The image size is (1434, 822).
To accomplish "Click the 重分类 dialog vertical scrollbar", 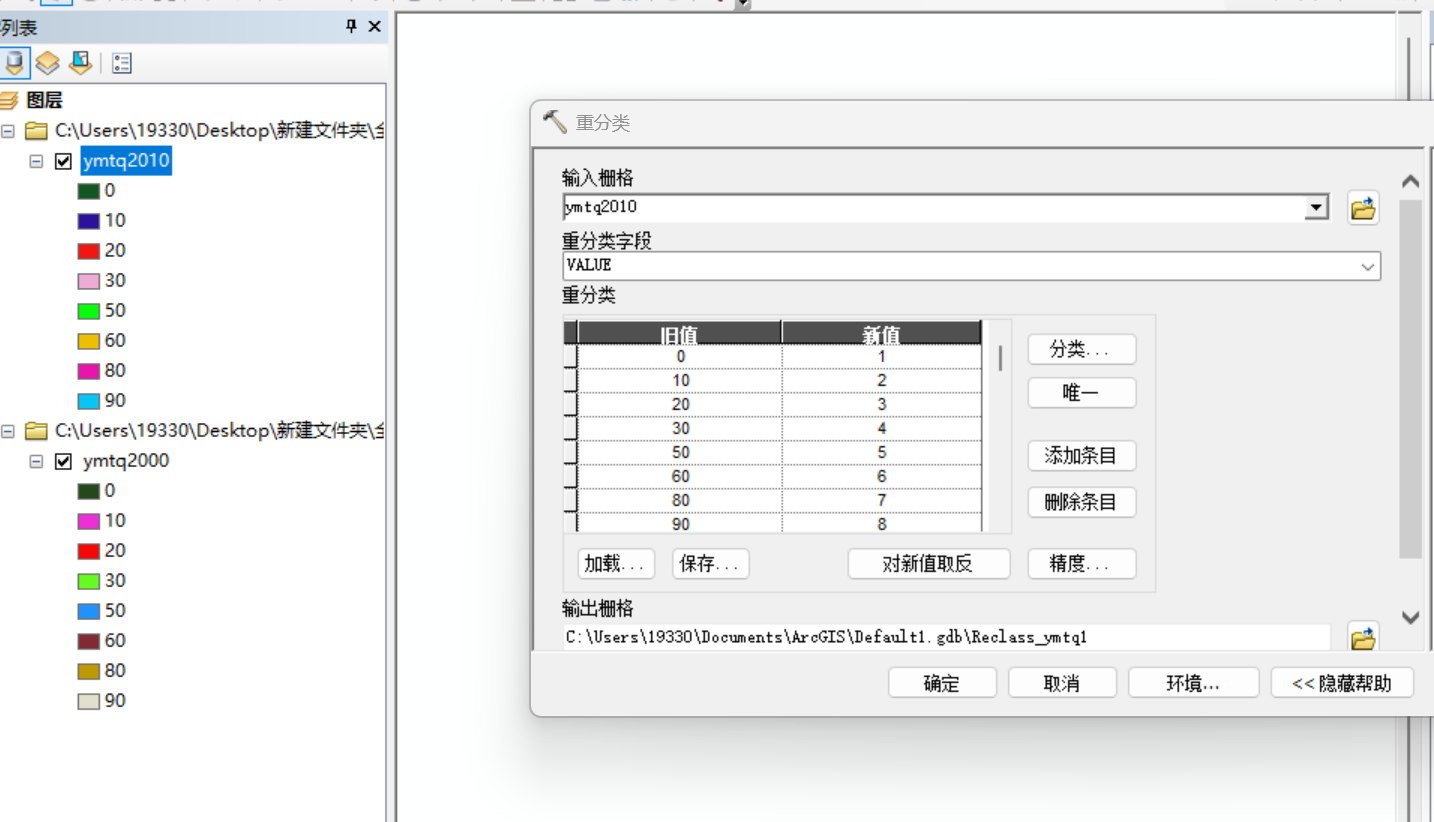I will (1410, 380).
